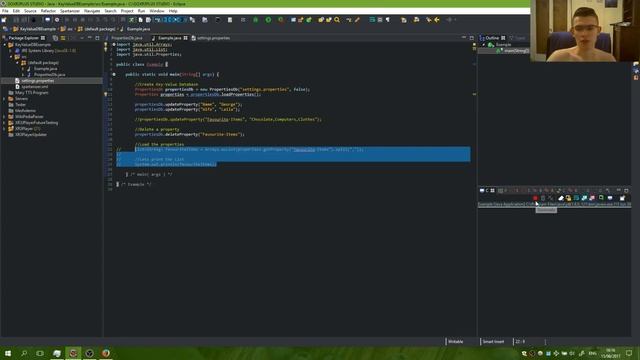
Task: Toggle Link with Editor in Package Explorer
Action: (63, 38)
